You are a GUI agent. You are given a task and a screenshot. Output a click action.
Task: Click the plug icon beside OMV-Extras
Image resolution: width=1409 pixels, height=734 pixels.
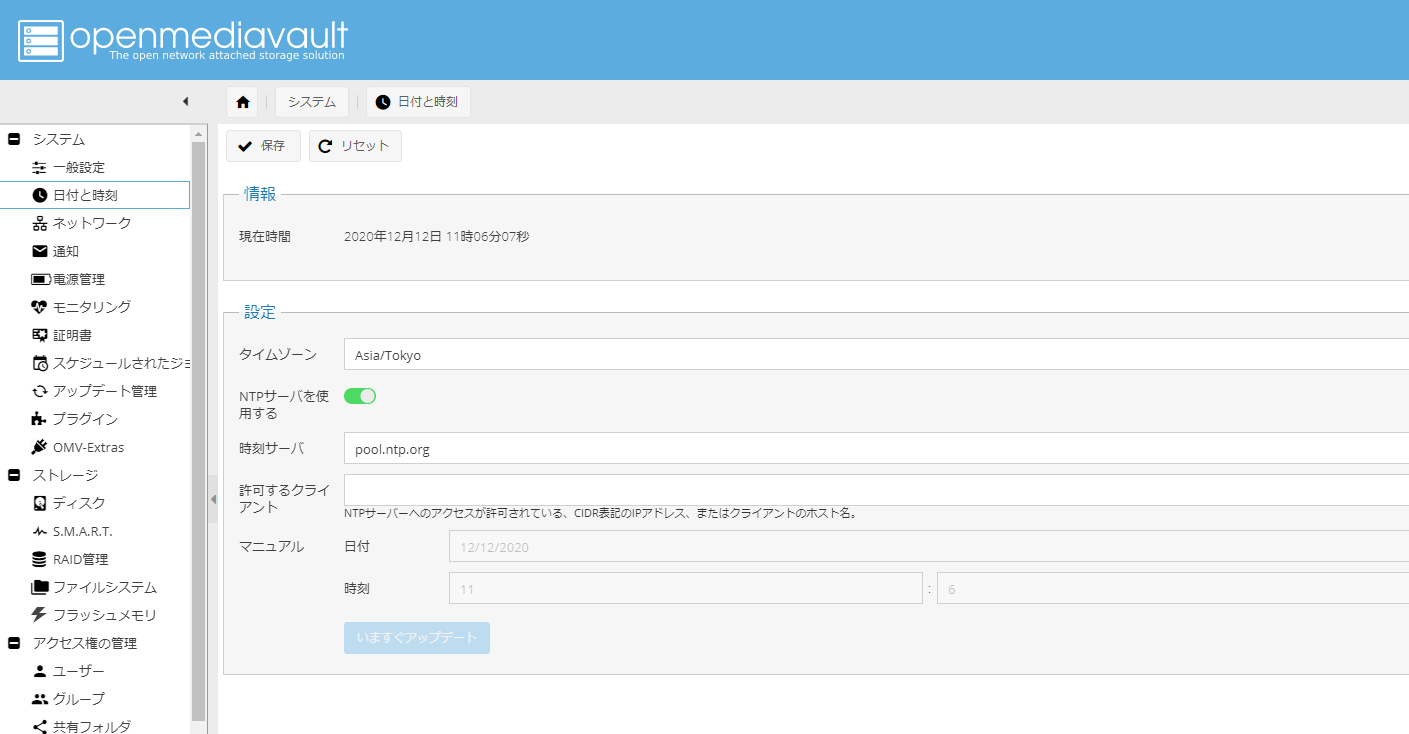40,447
